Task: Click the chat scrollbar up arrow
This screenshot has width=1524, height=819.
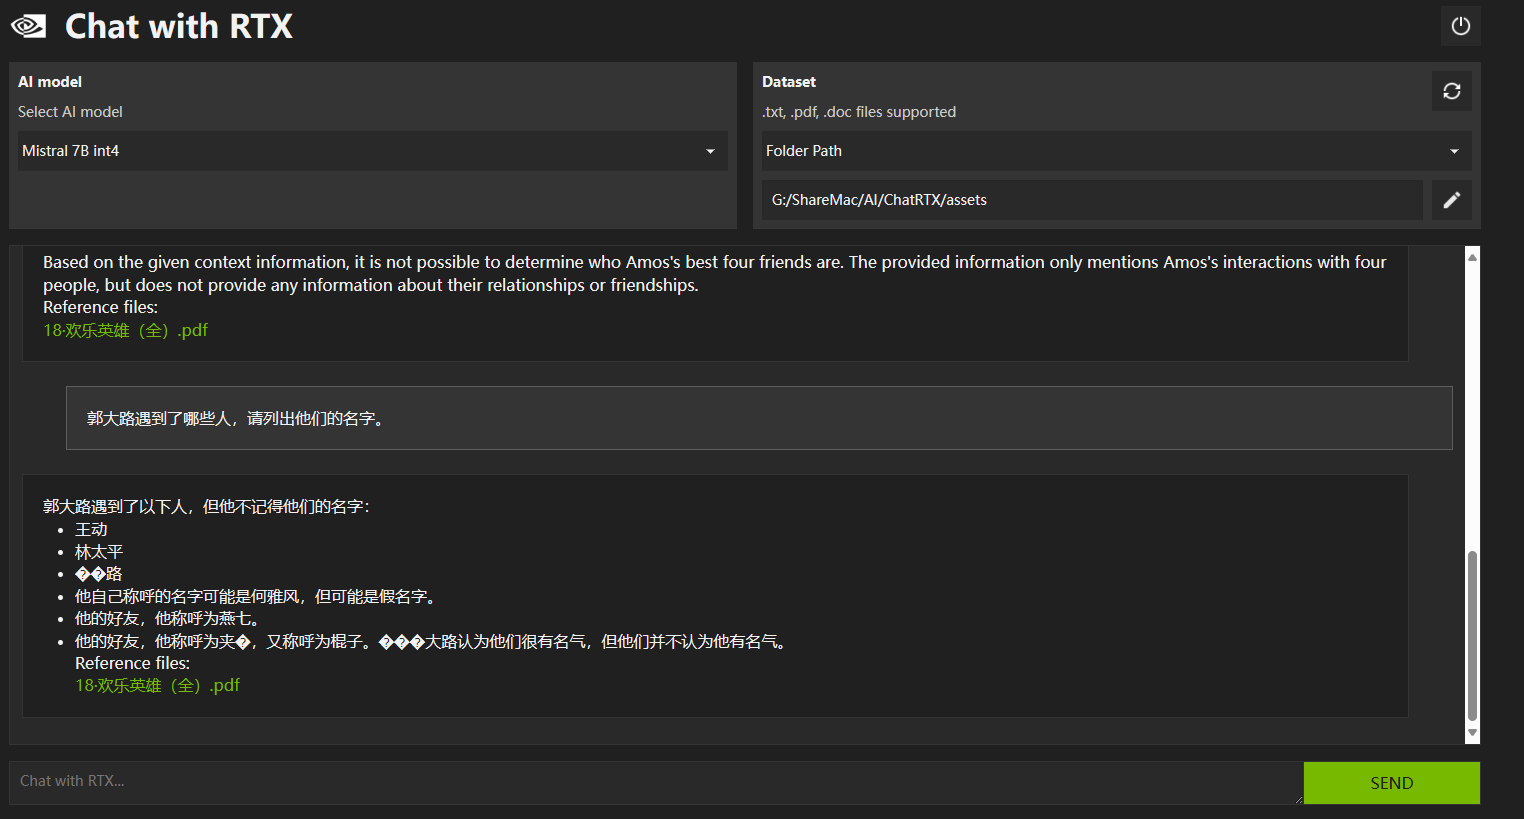Action: click(x=1472, y=258)
